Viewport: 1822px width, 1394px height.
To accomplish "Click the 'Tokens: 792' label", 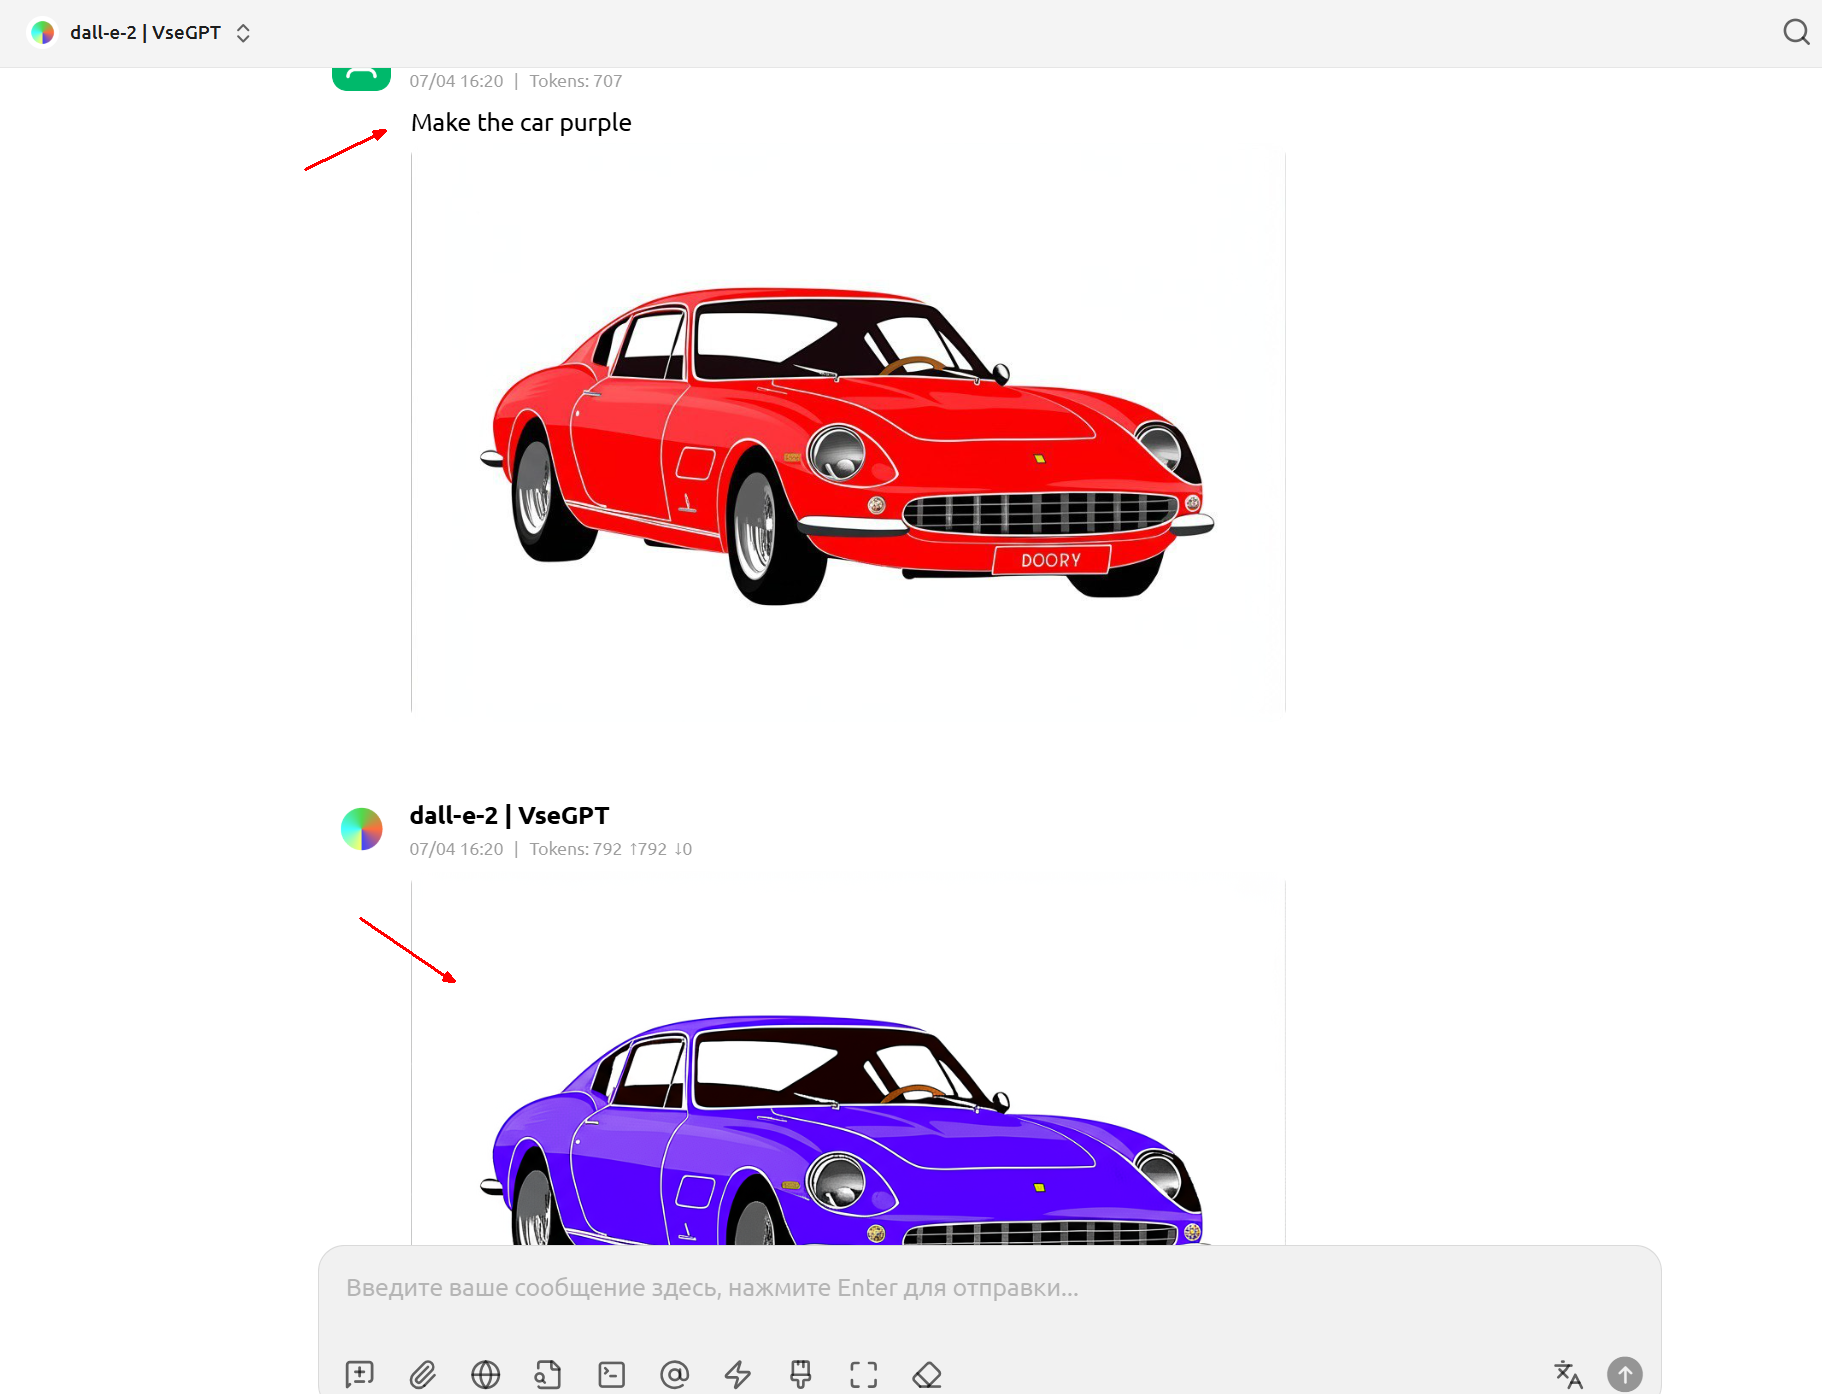I will [x=576, y=849].
